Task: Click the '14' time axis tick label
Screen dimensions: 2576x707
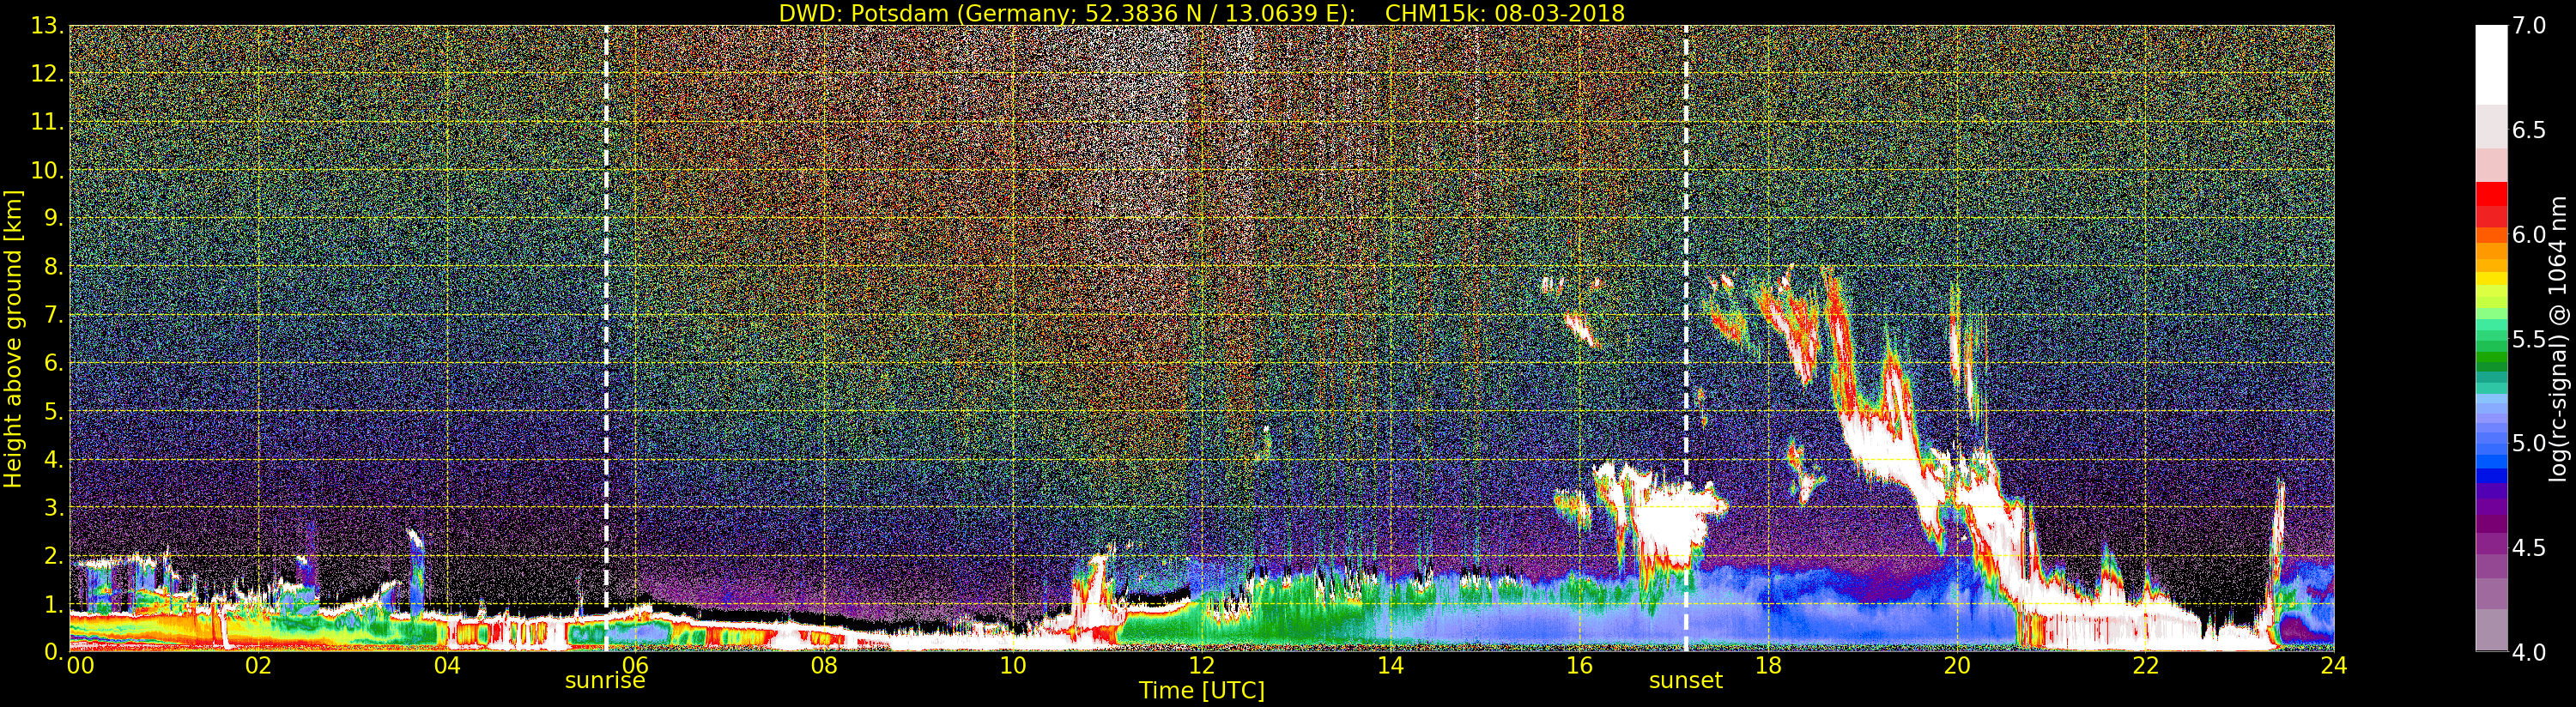Action: tap(1390, 666)
